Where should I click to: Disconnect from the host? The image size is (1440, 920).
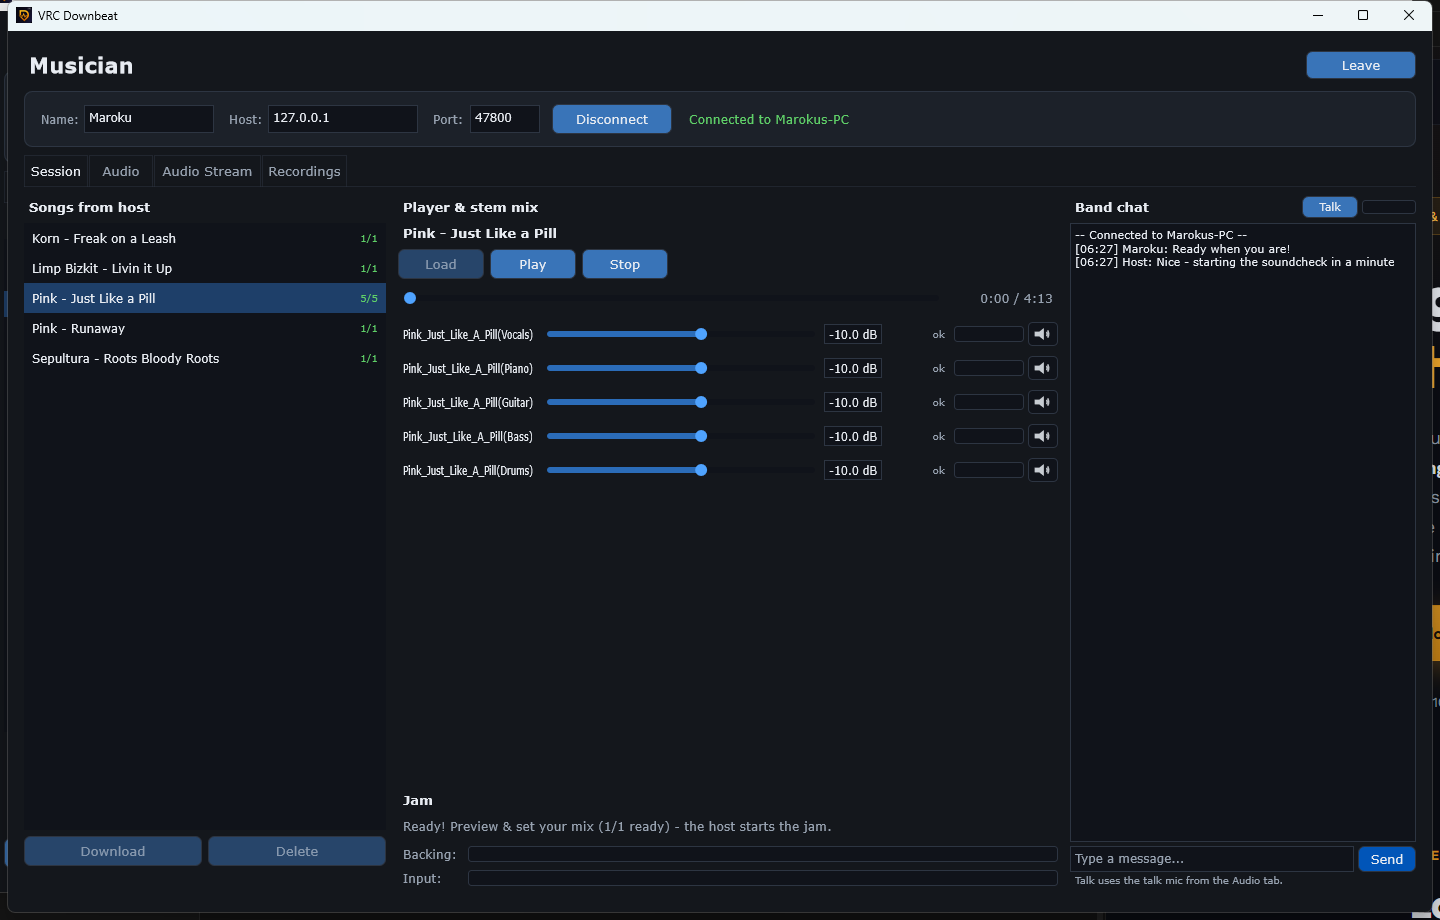[612, 119]
